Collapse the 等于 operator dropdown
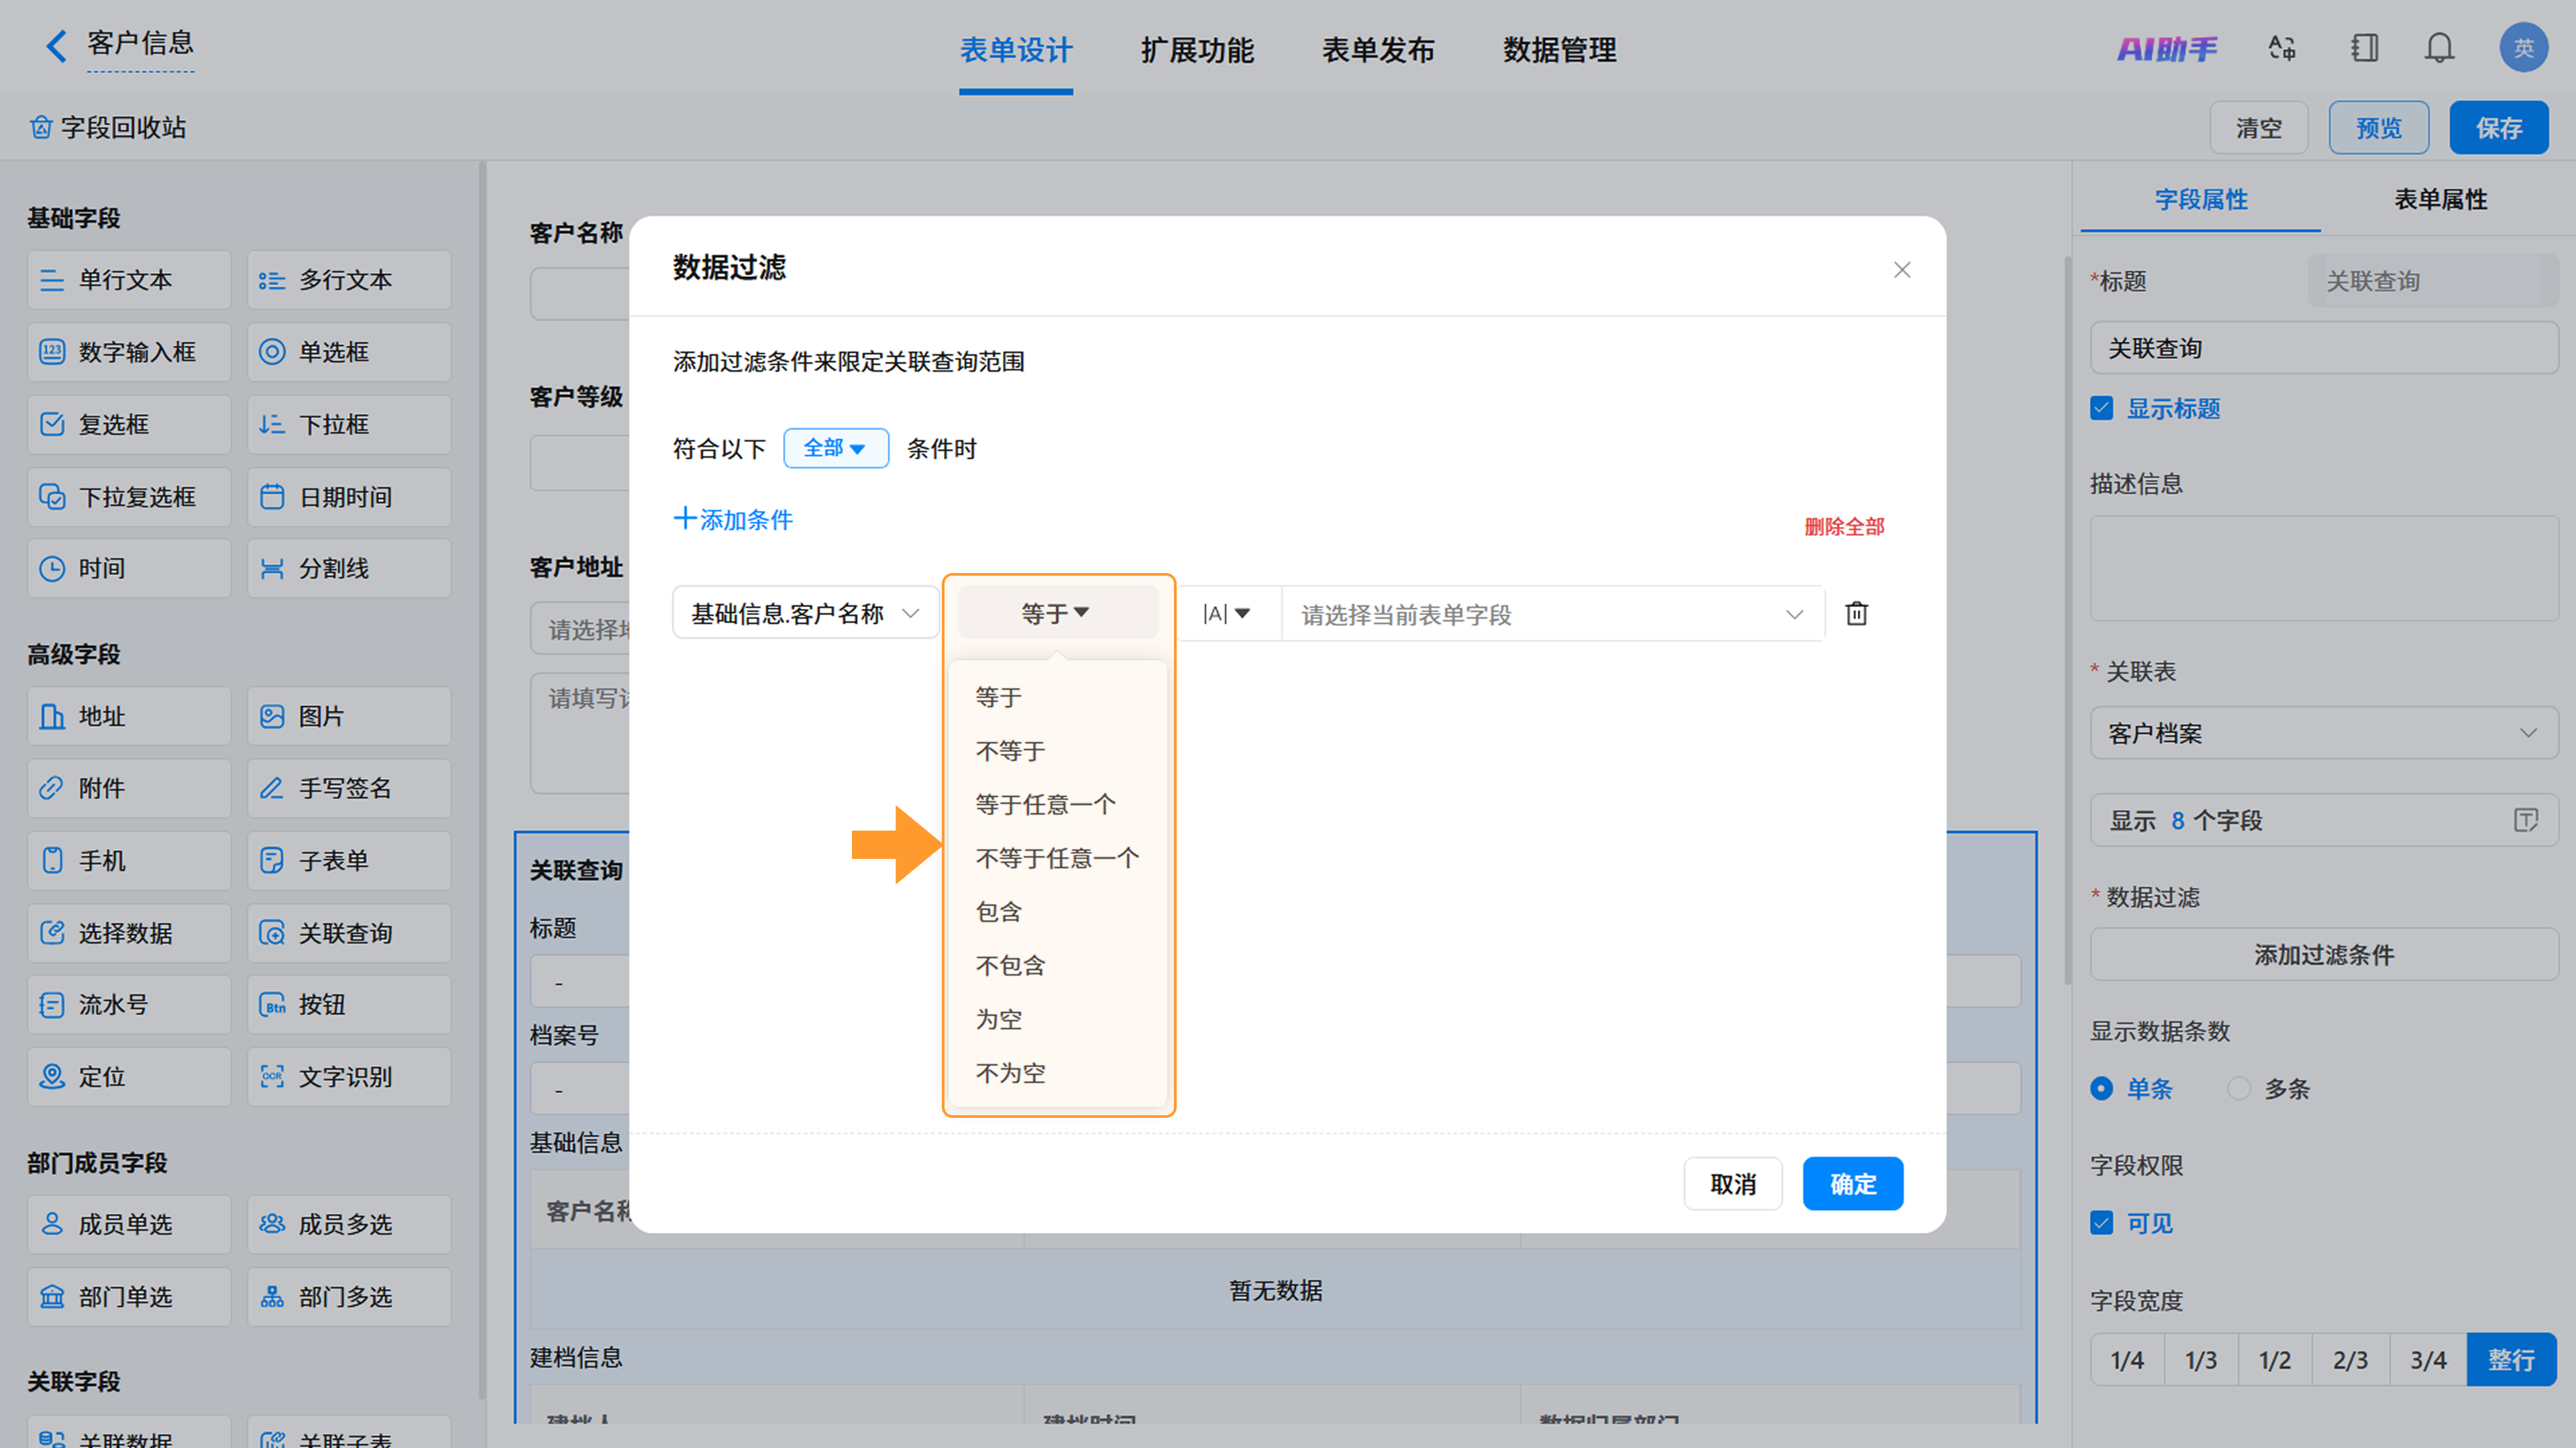Image resolution: width=2576 pixels, height=1448 pixels. coord(1057,612)
